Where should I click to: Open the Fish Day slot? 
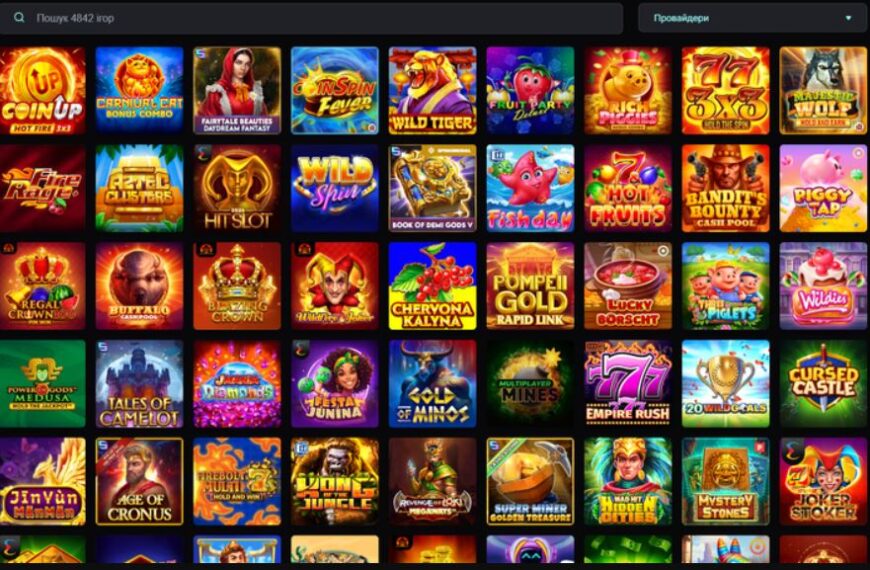pyautogui.click(x=530, y=188)
